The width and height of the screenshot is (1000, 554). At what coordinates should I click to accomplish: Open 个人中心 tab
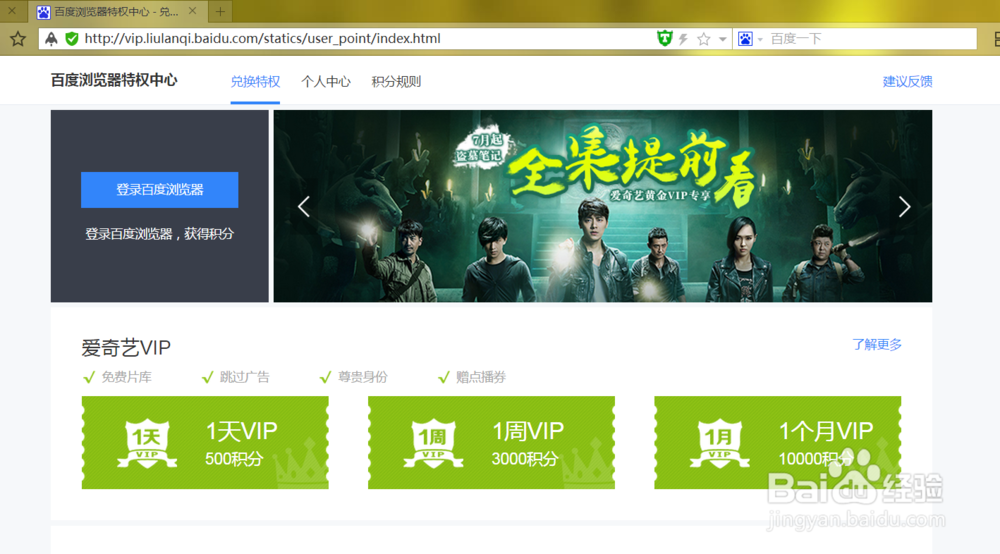[x=326, y=82]
